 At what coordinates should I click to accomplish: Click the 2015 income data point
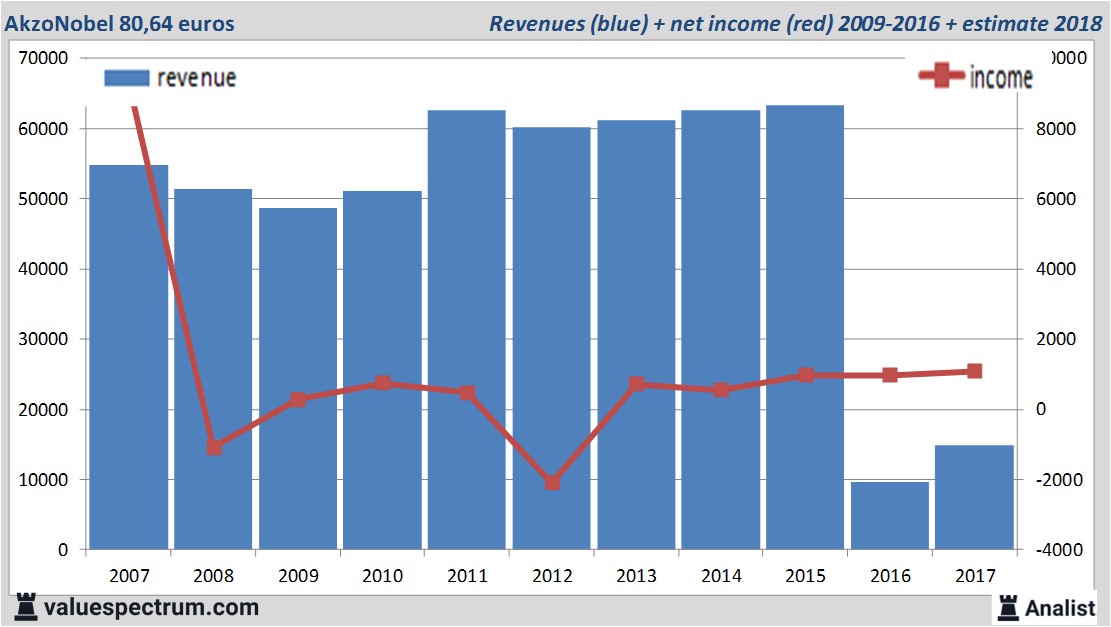coord(806,375)
